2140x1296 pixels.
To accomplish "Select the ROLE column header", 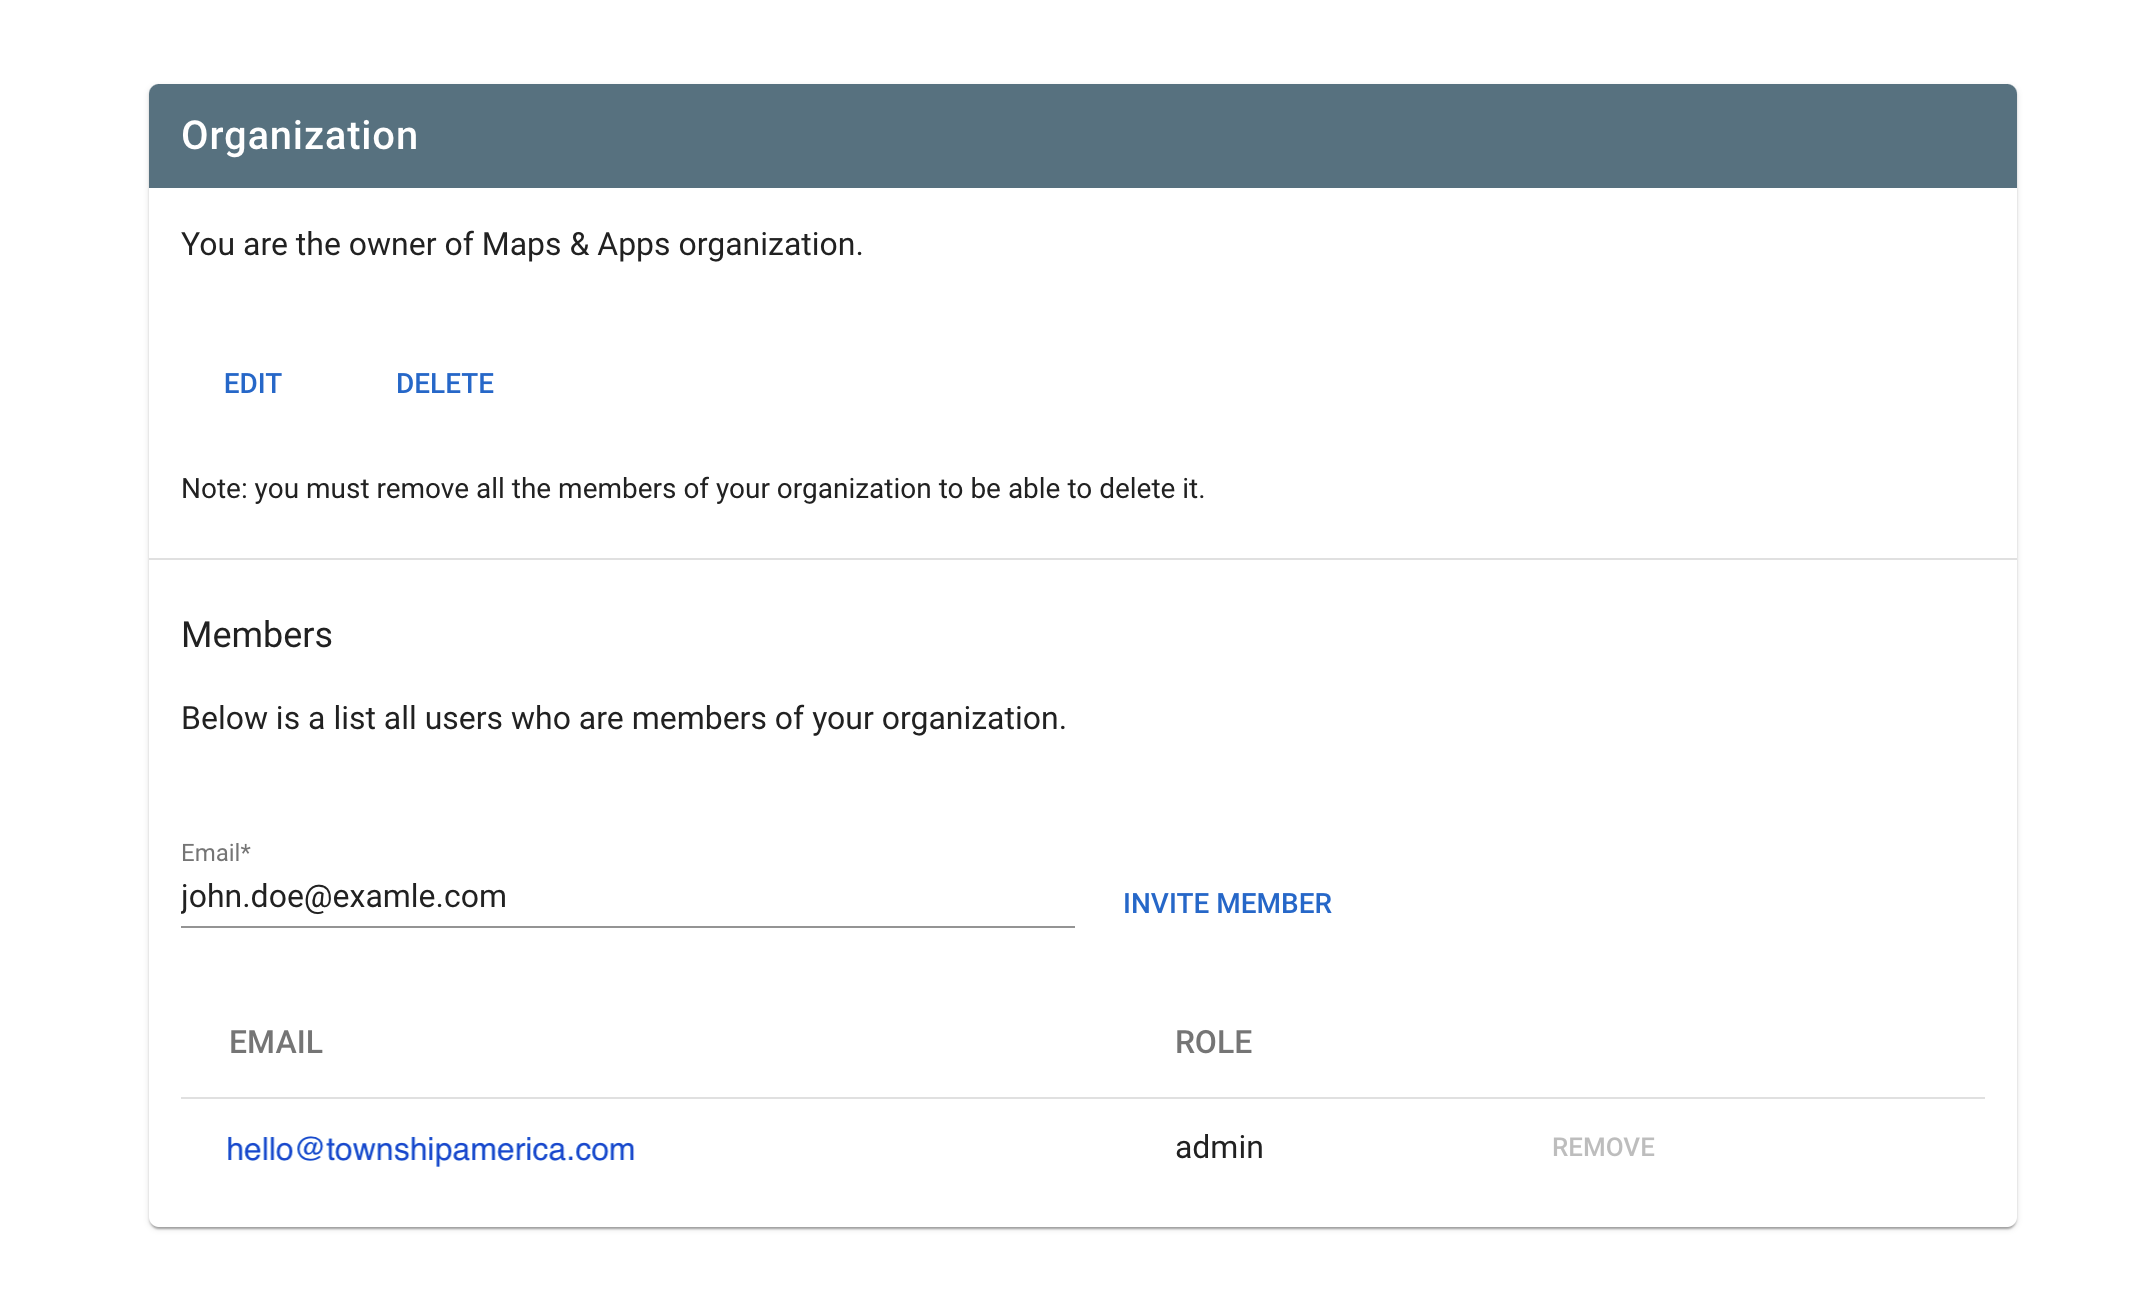I will (1213, 1043).
